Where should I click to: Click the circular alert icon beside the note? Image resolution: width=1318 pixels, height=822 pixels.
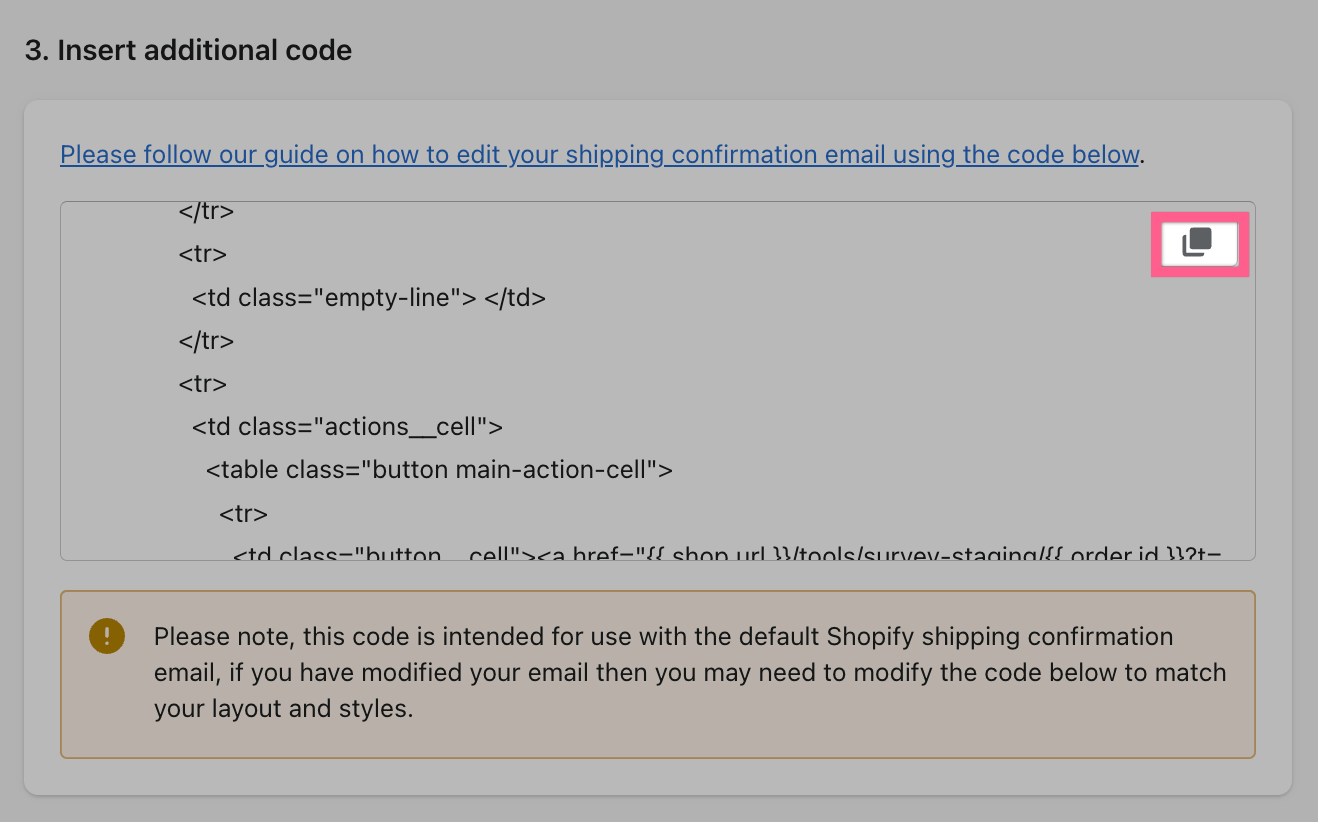click(x=107, y=636)
